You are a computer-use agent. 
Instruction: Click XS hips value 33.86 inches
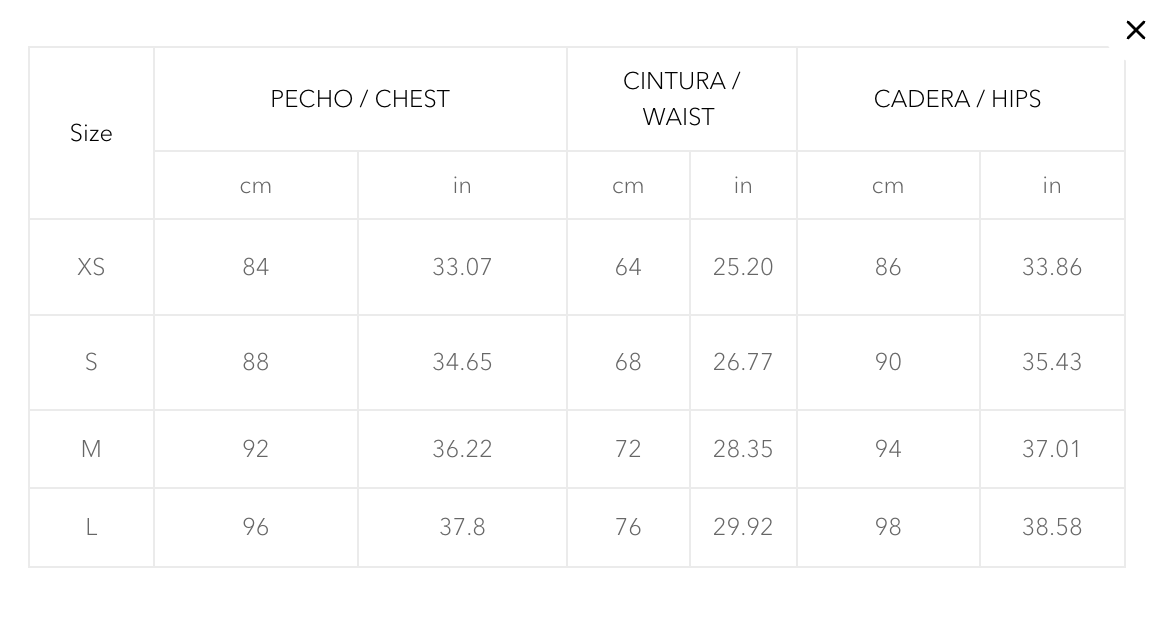coord(1052,267)
